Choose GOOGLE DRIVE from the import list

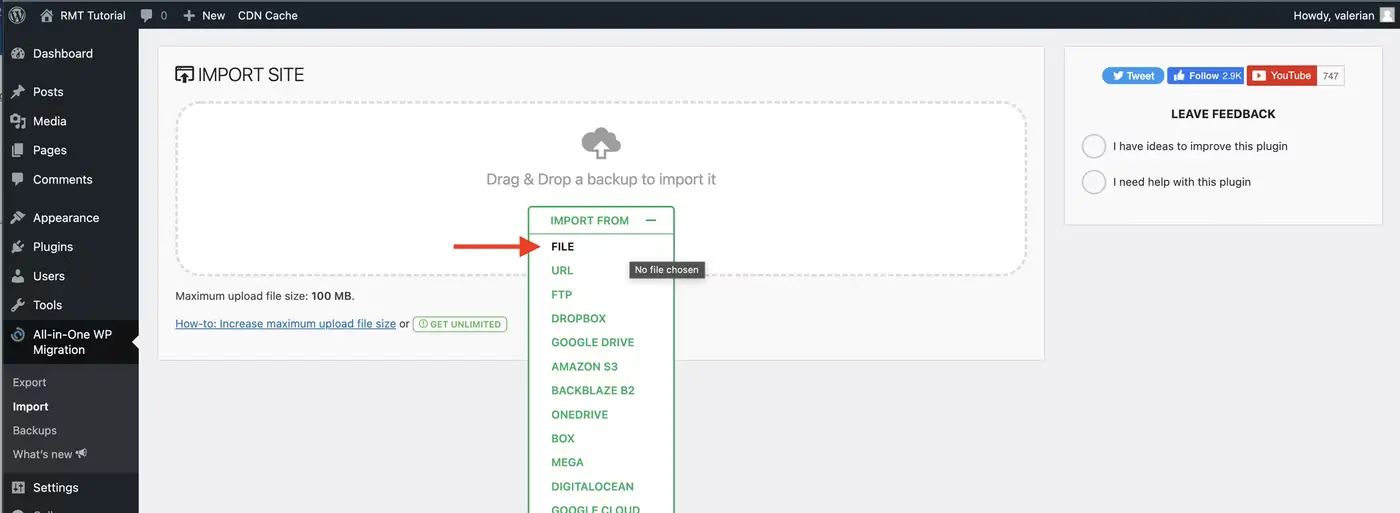(592, 342)
